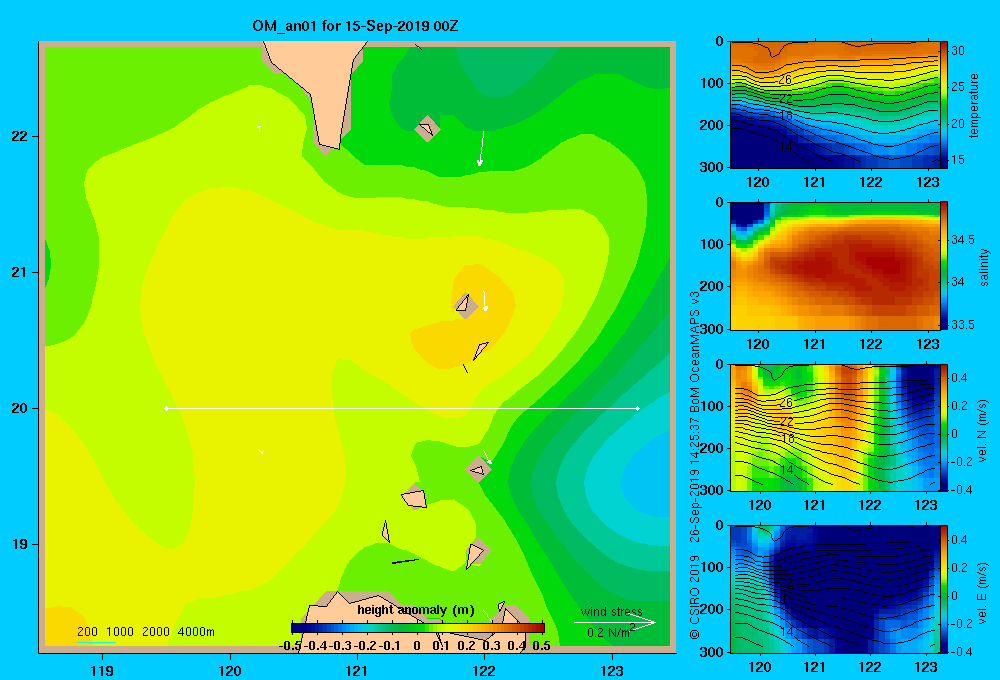Click the temperature color scale bar
Image resolution: width=1000 pixels, height=680 pixels.
coord(944,105)
